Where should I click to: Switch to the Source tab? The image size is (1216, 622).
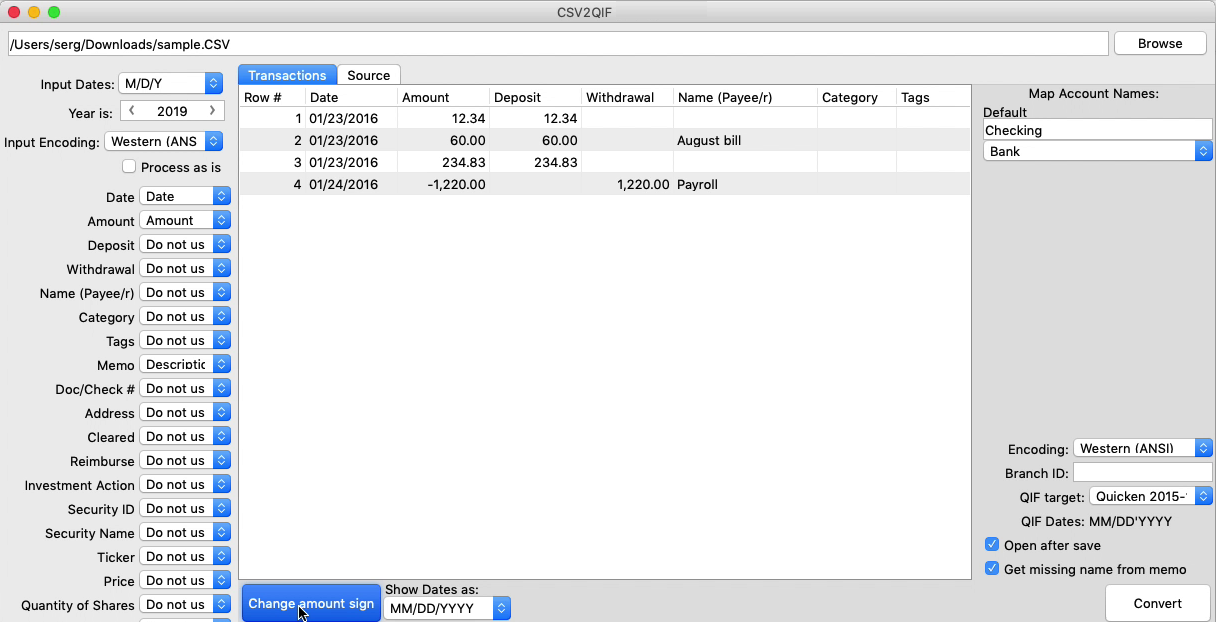pyautogui.click(x=369, y=75)
